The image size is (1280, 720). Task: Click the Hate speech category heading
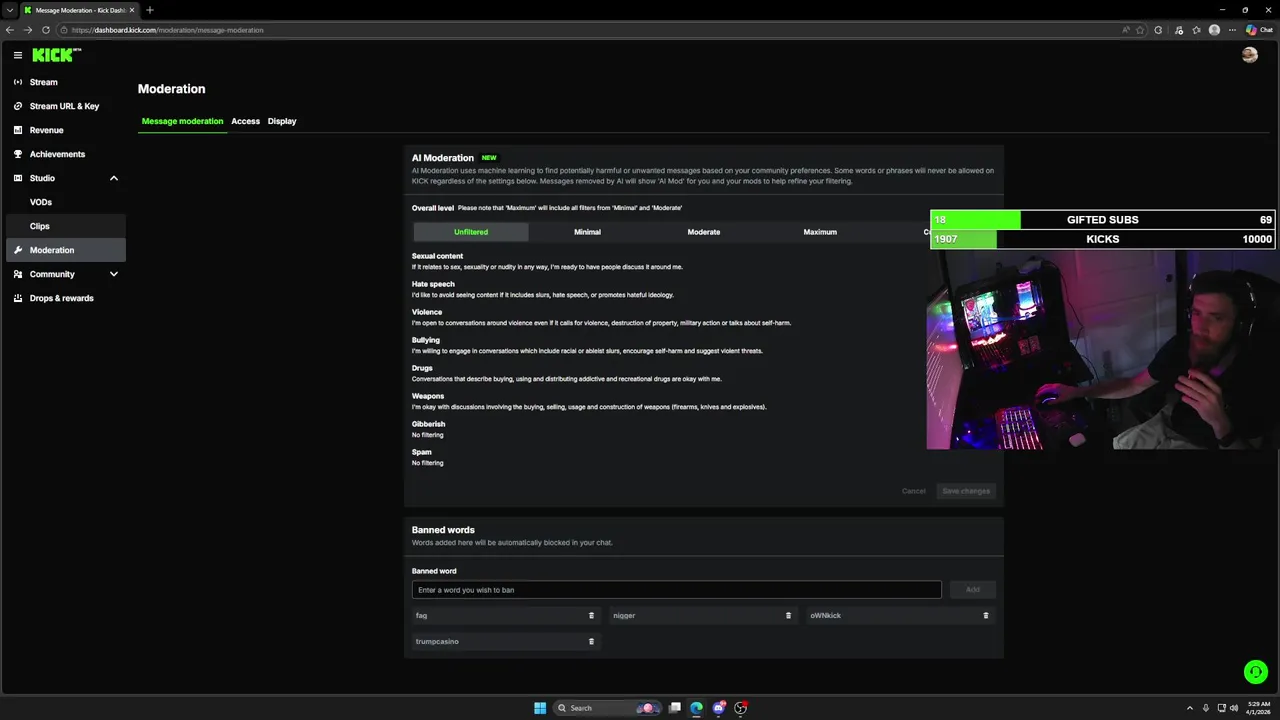click(x=433, y=284)
